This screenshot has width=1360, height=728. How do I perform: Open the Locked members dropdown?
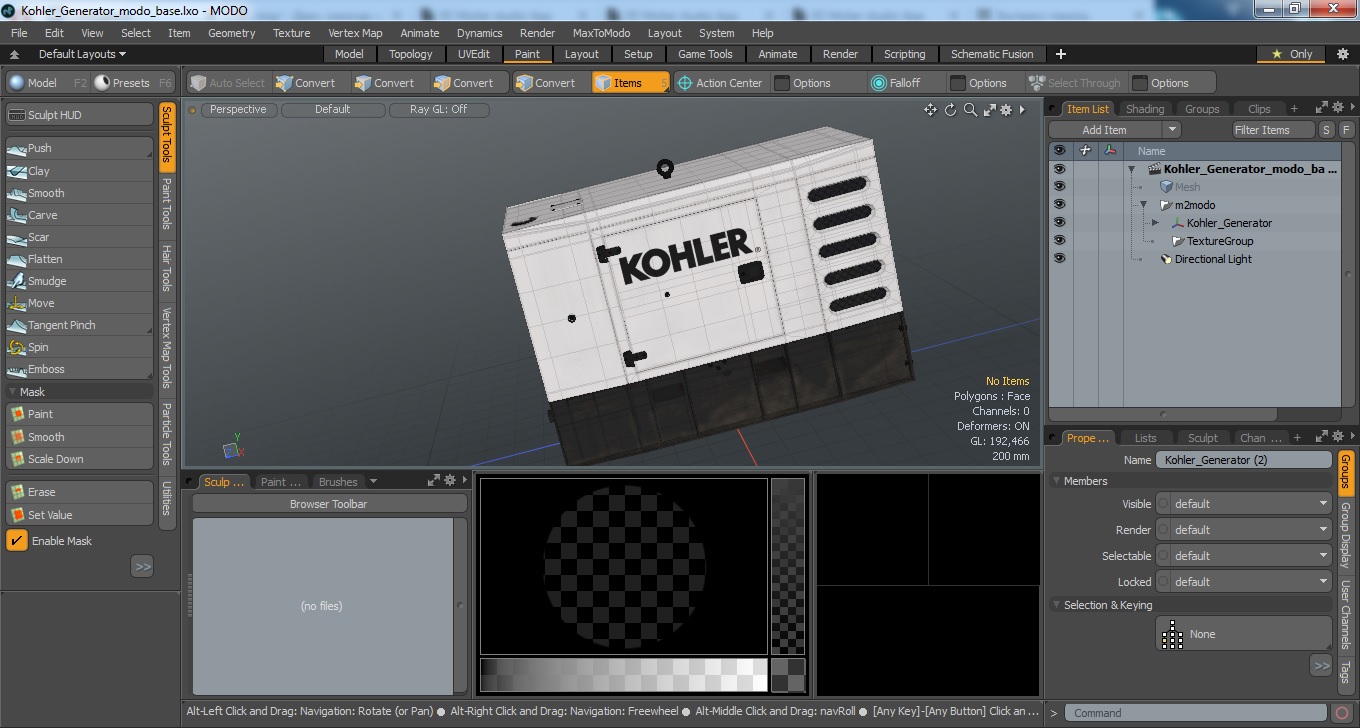(1244, 582)
